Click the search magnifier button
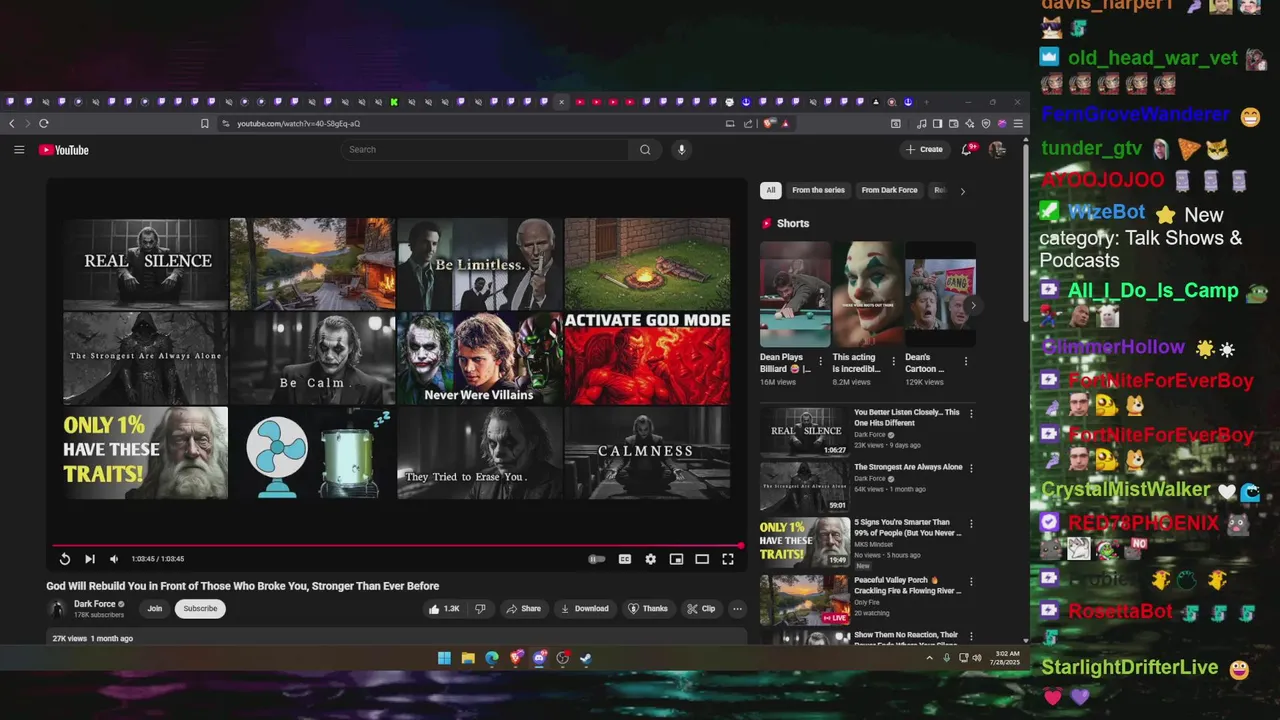This screenshot has width=1280, height=720. coord(645,150)
